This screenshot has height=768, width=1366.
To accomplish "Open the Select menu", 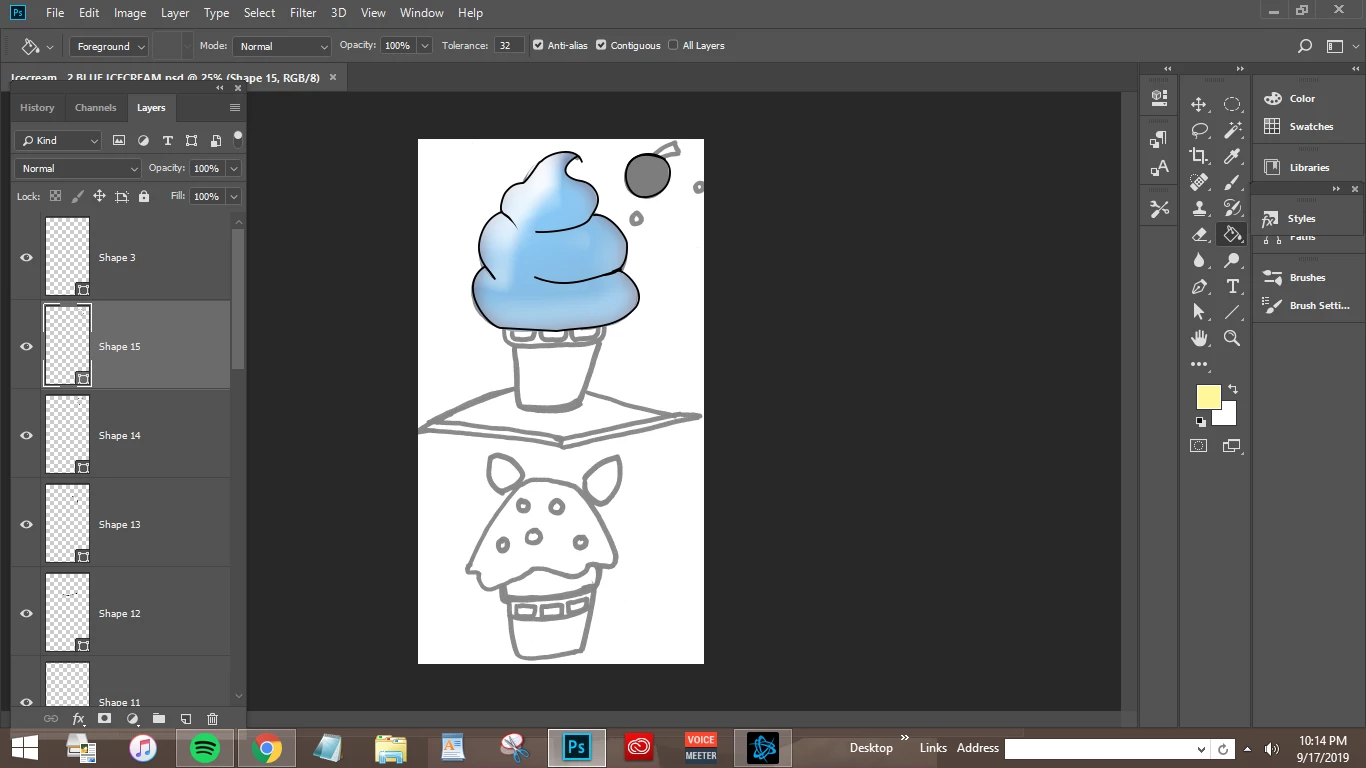I will [259, 13].
